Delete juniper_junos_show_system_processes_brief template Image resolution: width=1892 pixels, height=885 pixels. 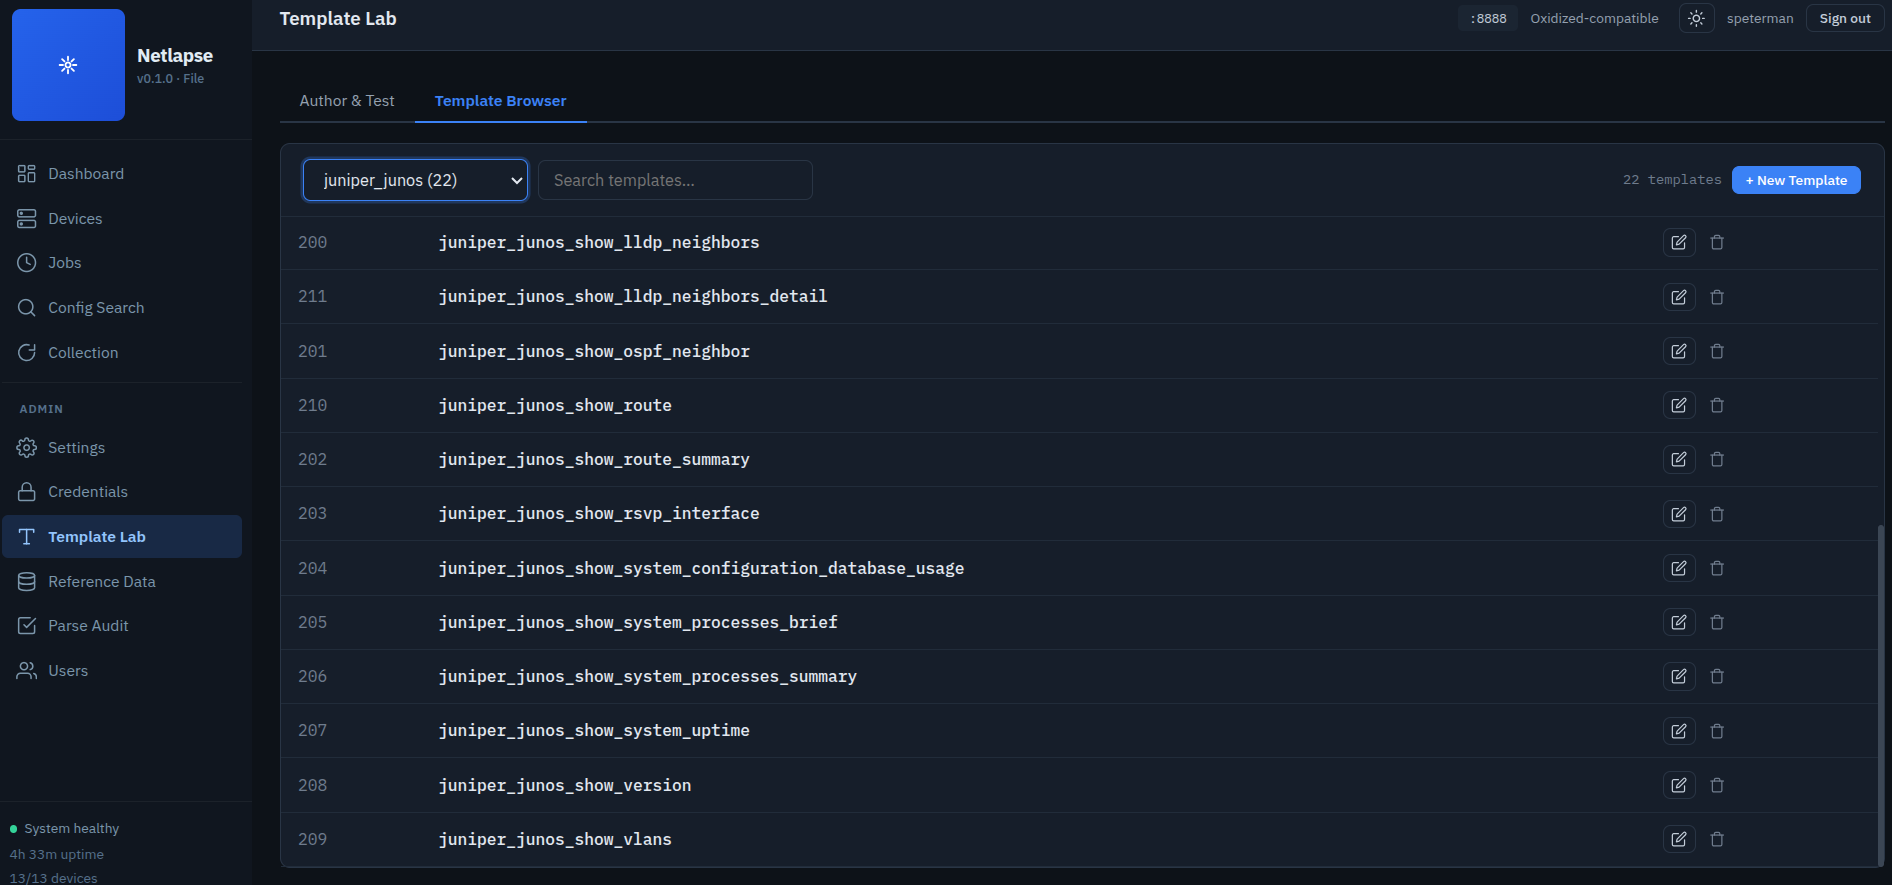[x=1717, y=622]
